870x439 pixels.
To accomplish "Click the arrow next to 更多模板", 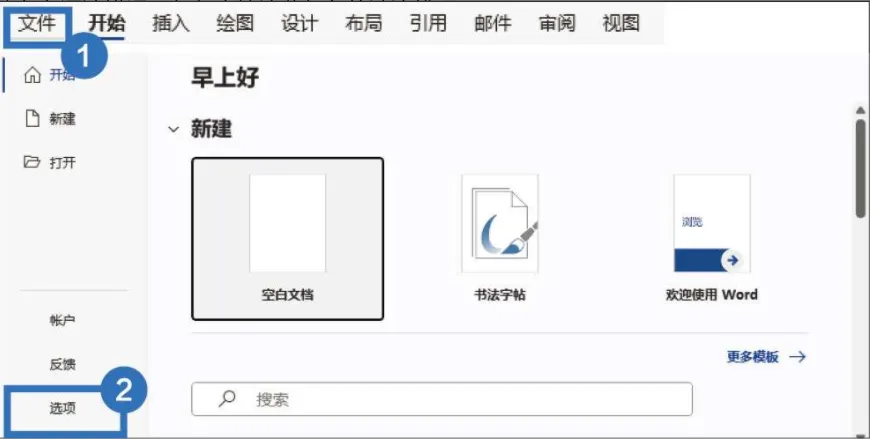I will point(798,357).
